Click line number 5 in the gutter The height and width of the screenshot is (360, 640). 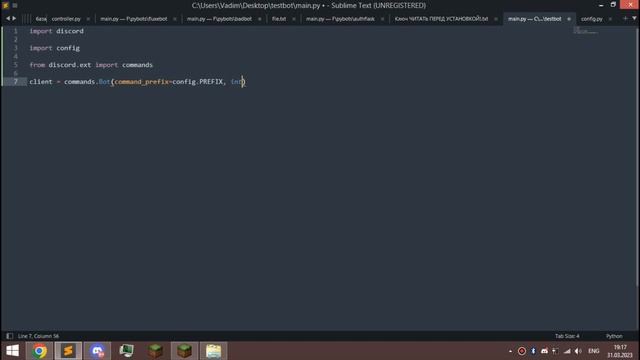pyautogui.click(x=16, y=65)
